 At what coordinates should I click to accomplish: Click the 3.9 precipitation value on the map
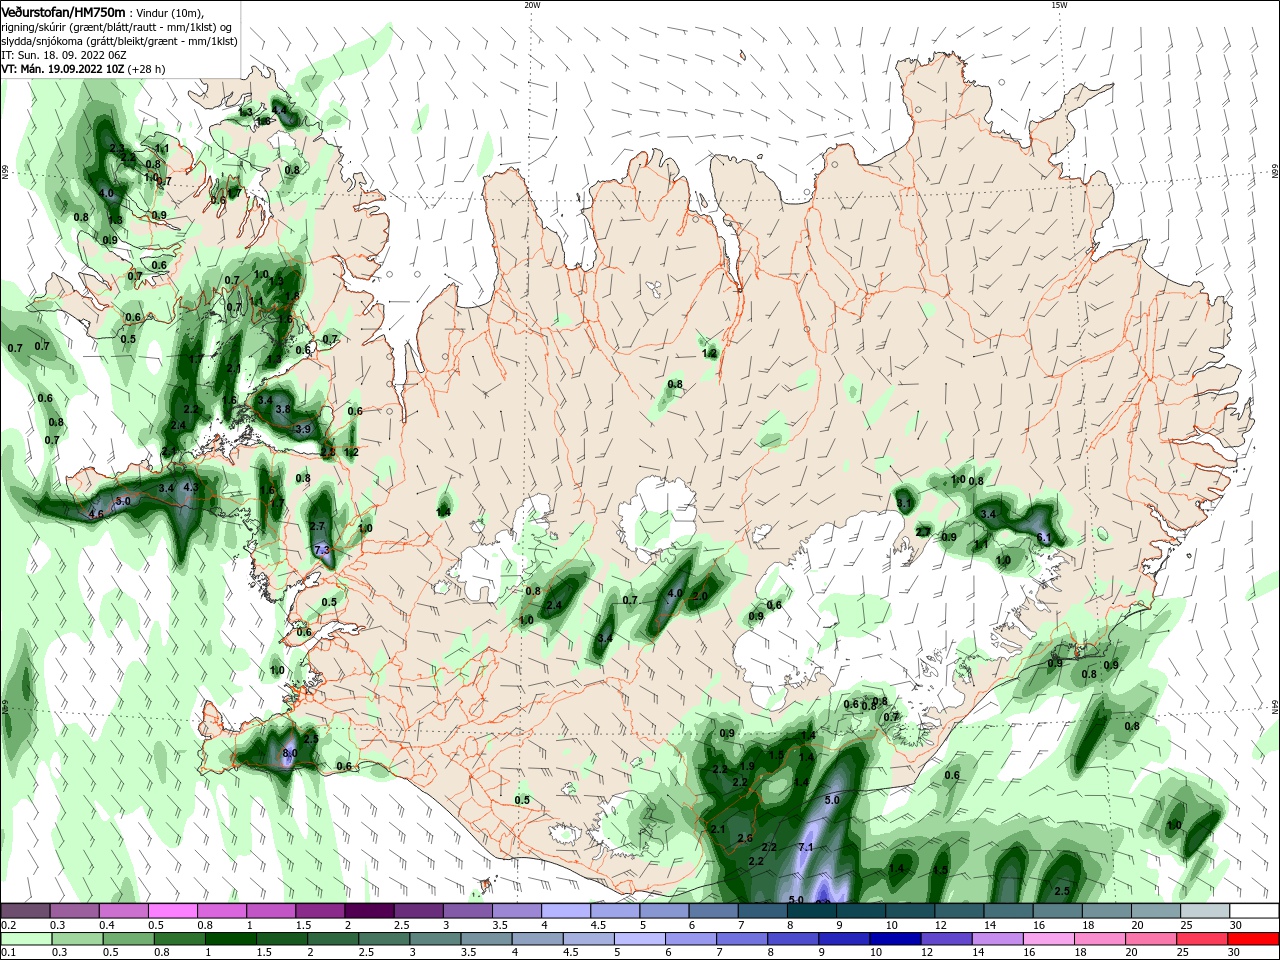[304, 429]
